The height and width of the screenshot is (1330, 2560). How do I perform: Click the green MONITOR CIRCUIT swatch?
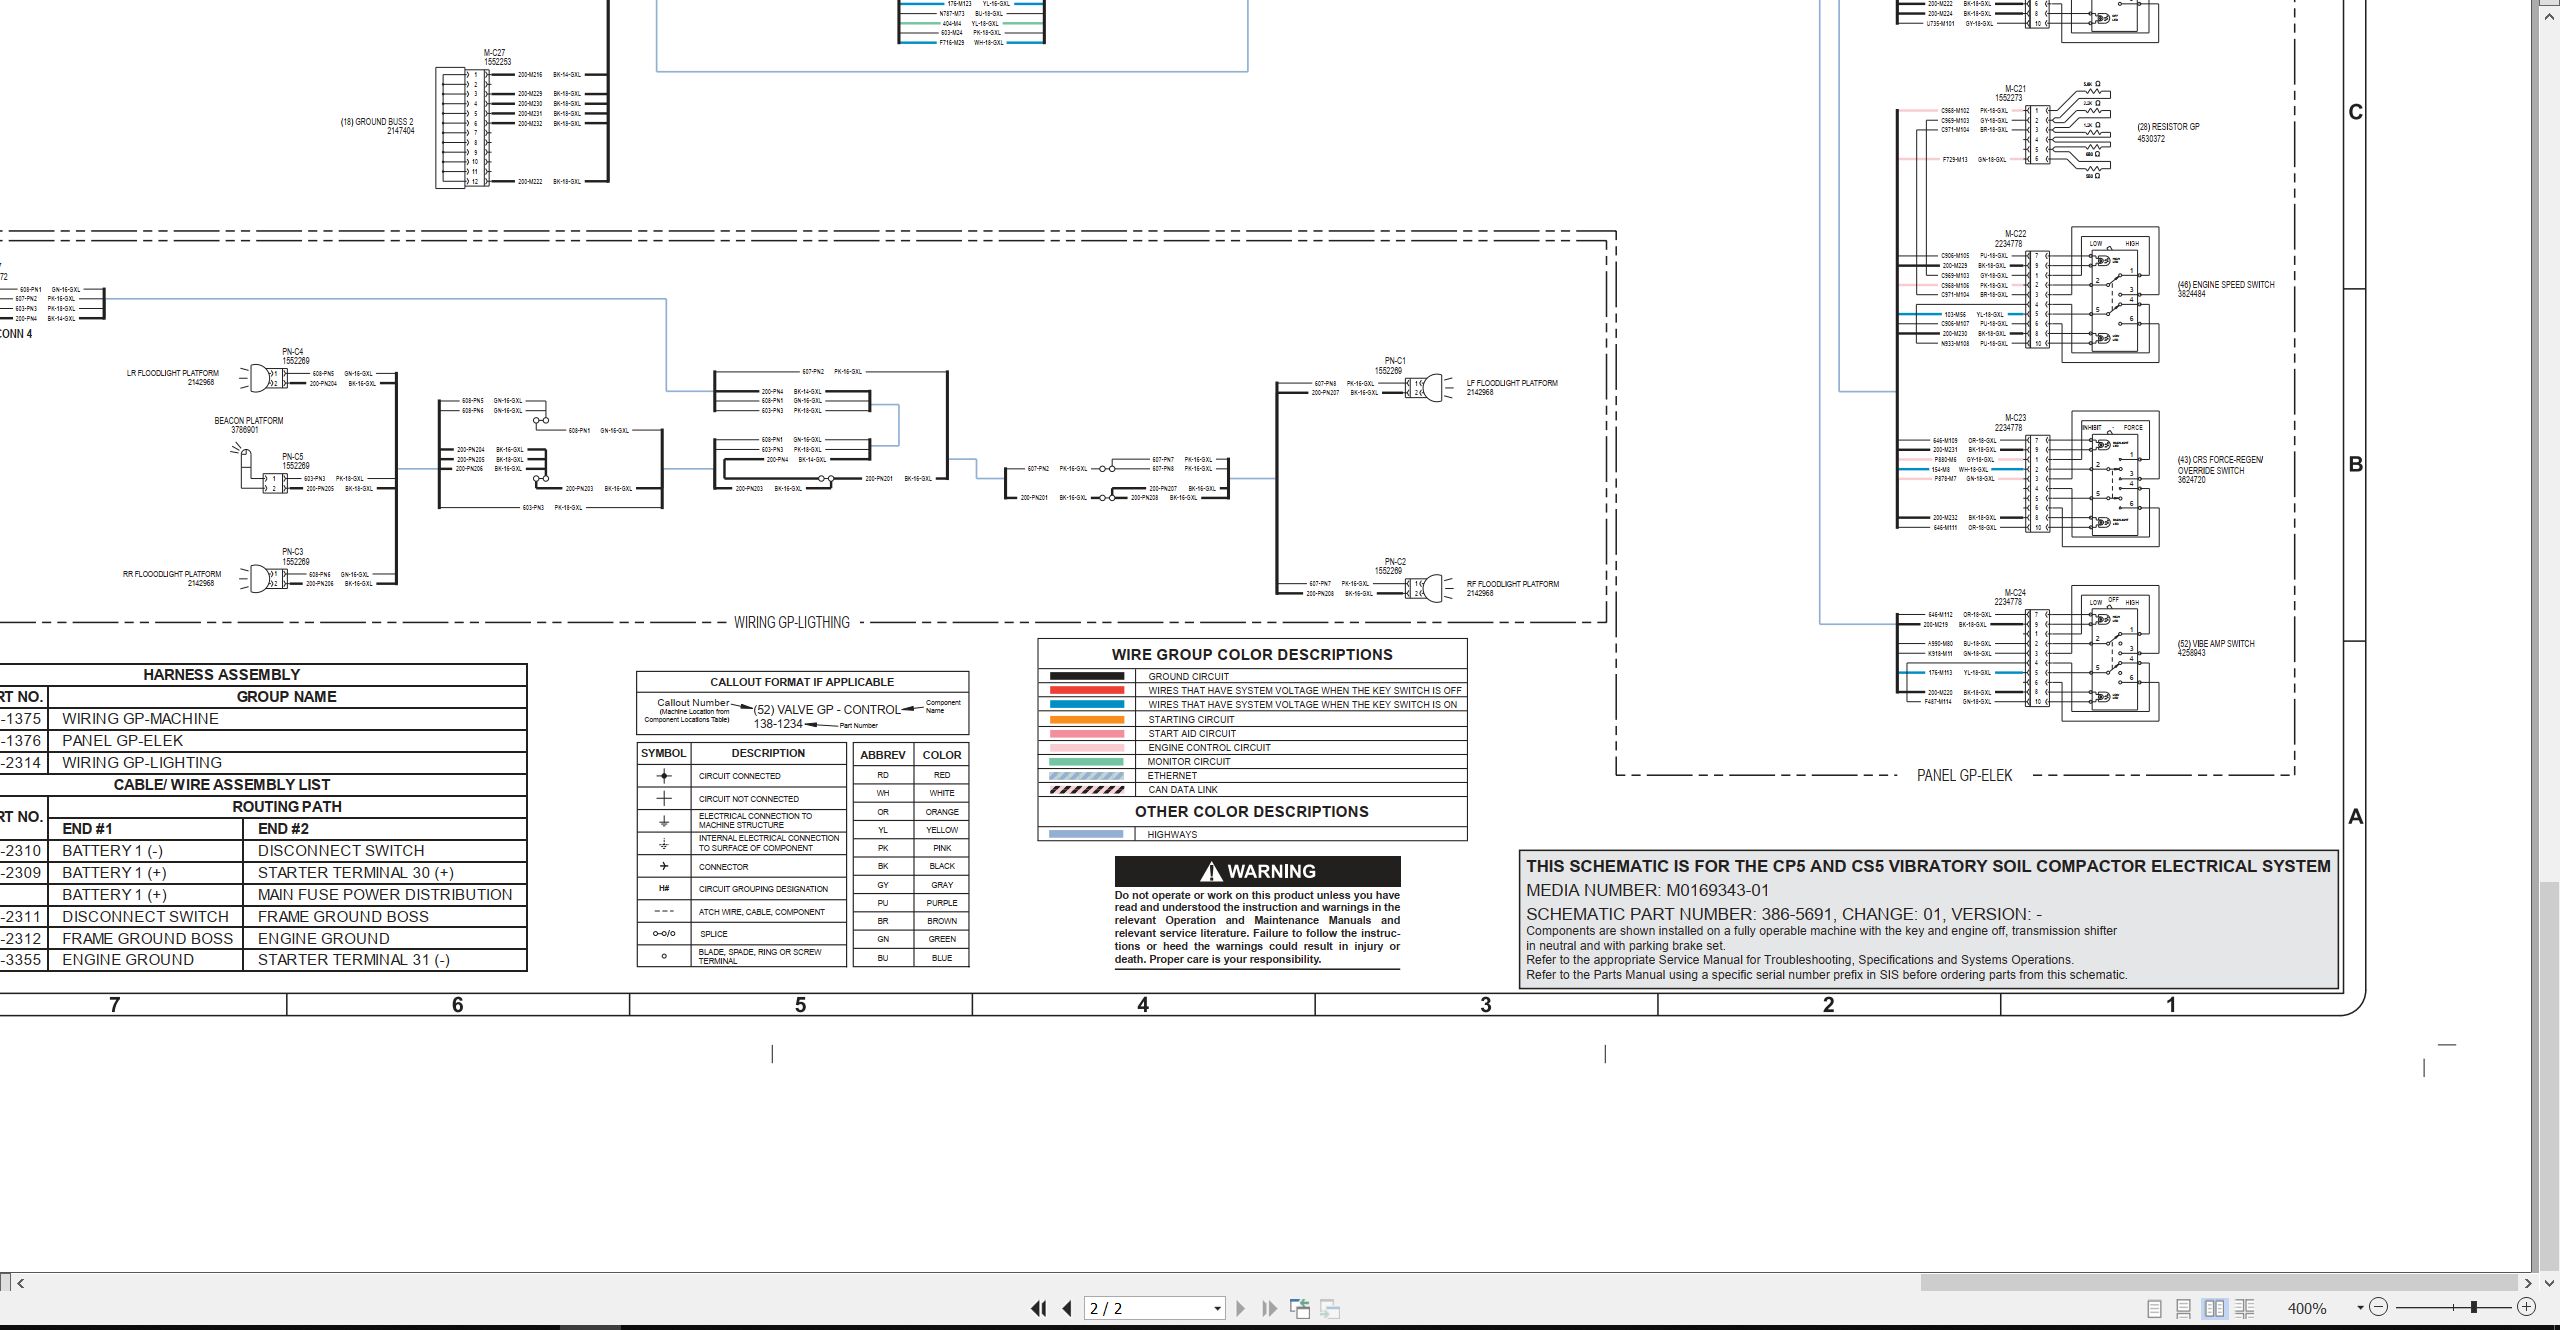(1086, 761)
